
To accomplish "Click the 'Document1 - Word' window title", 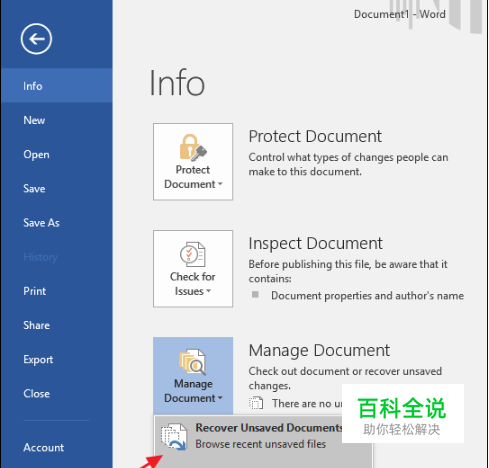I will [x=400, y=14].
